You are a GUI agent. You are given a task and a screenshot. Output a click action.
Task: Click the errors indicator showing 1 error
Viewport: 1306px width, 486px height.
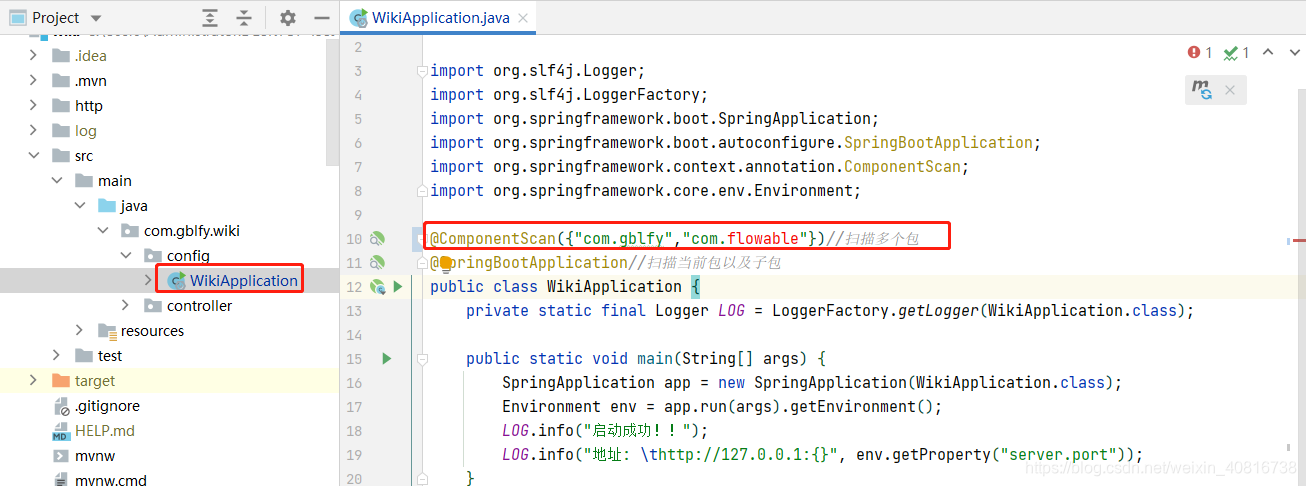[1200, 53]
